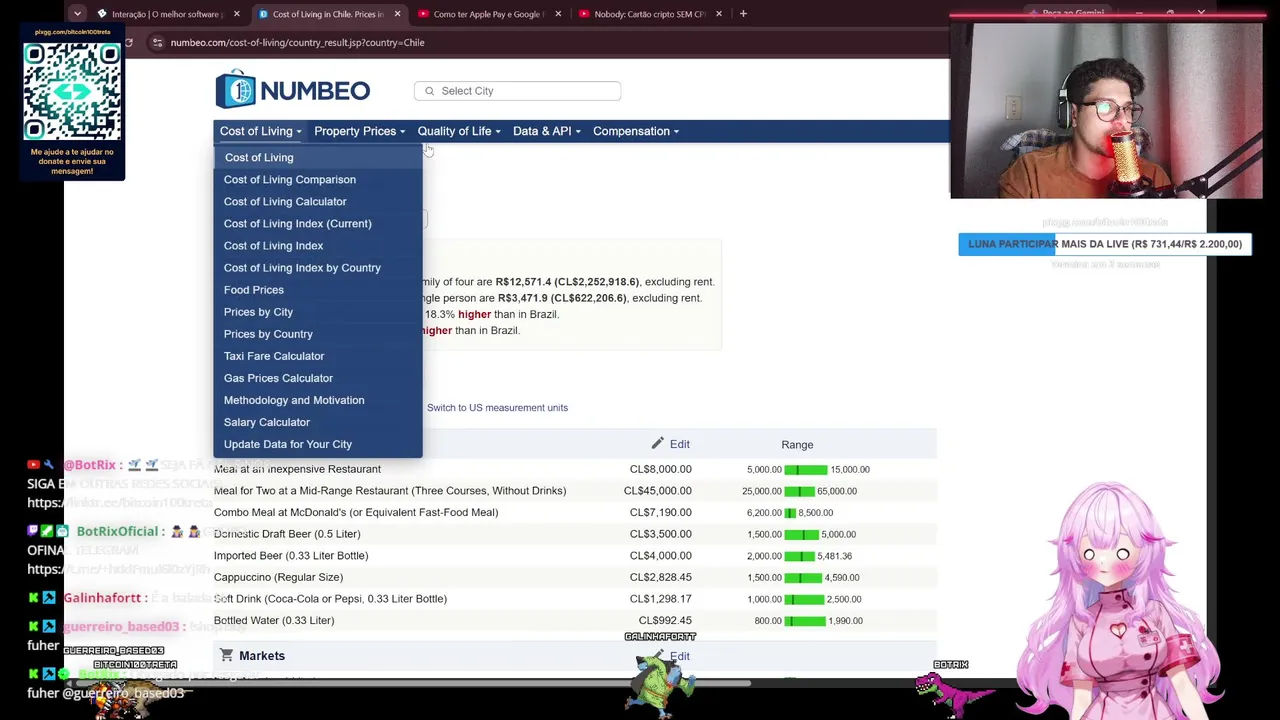1280x720 pixels.
Task: Open the tab search chevron in Chrome
Action: (x=77, y=14)
